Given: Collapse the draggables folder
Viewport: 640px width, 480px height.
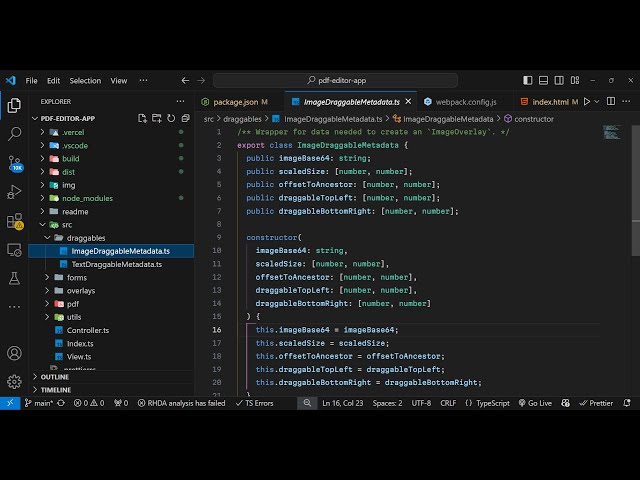Looking at the screenshot, I should [x=84, y=238].
